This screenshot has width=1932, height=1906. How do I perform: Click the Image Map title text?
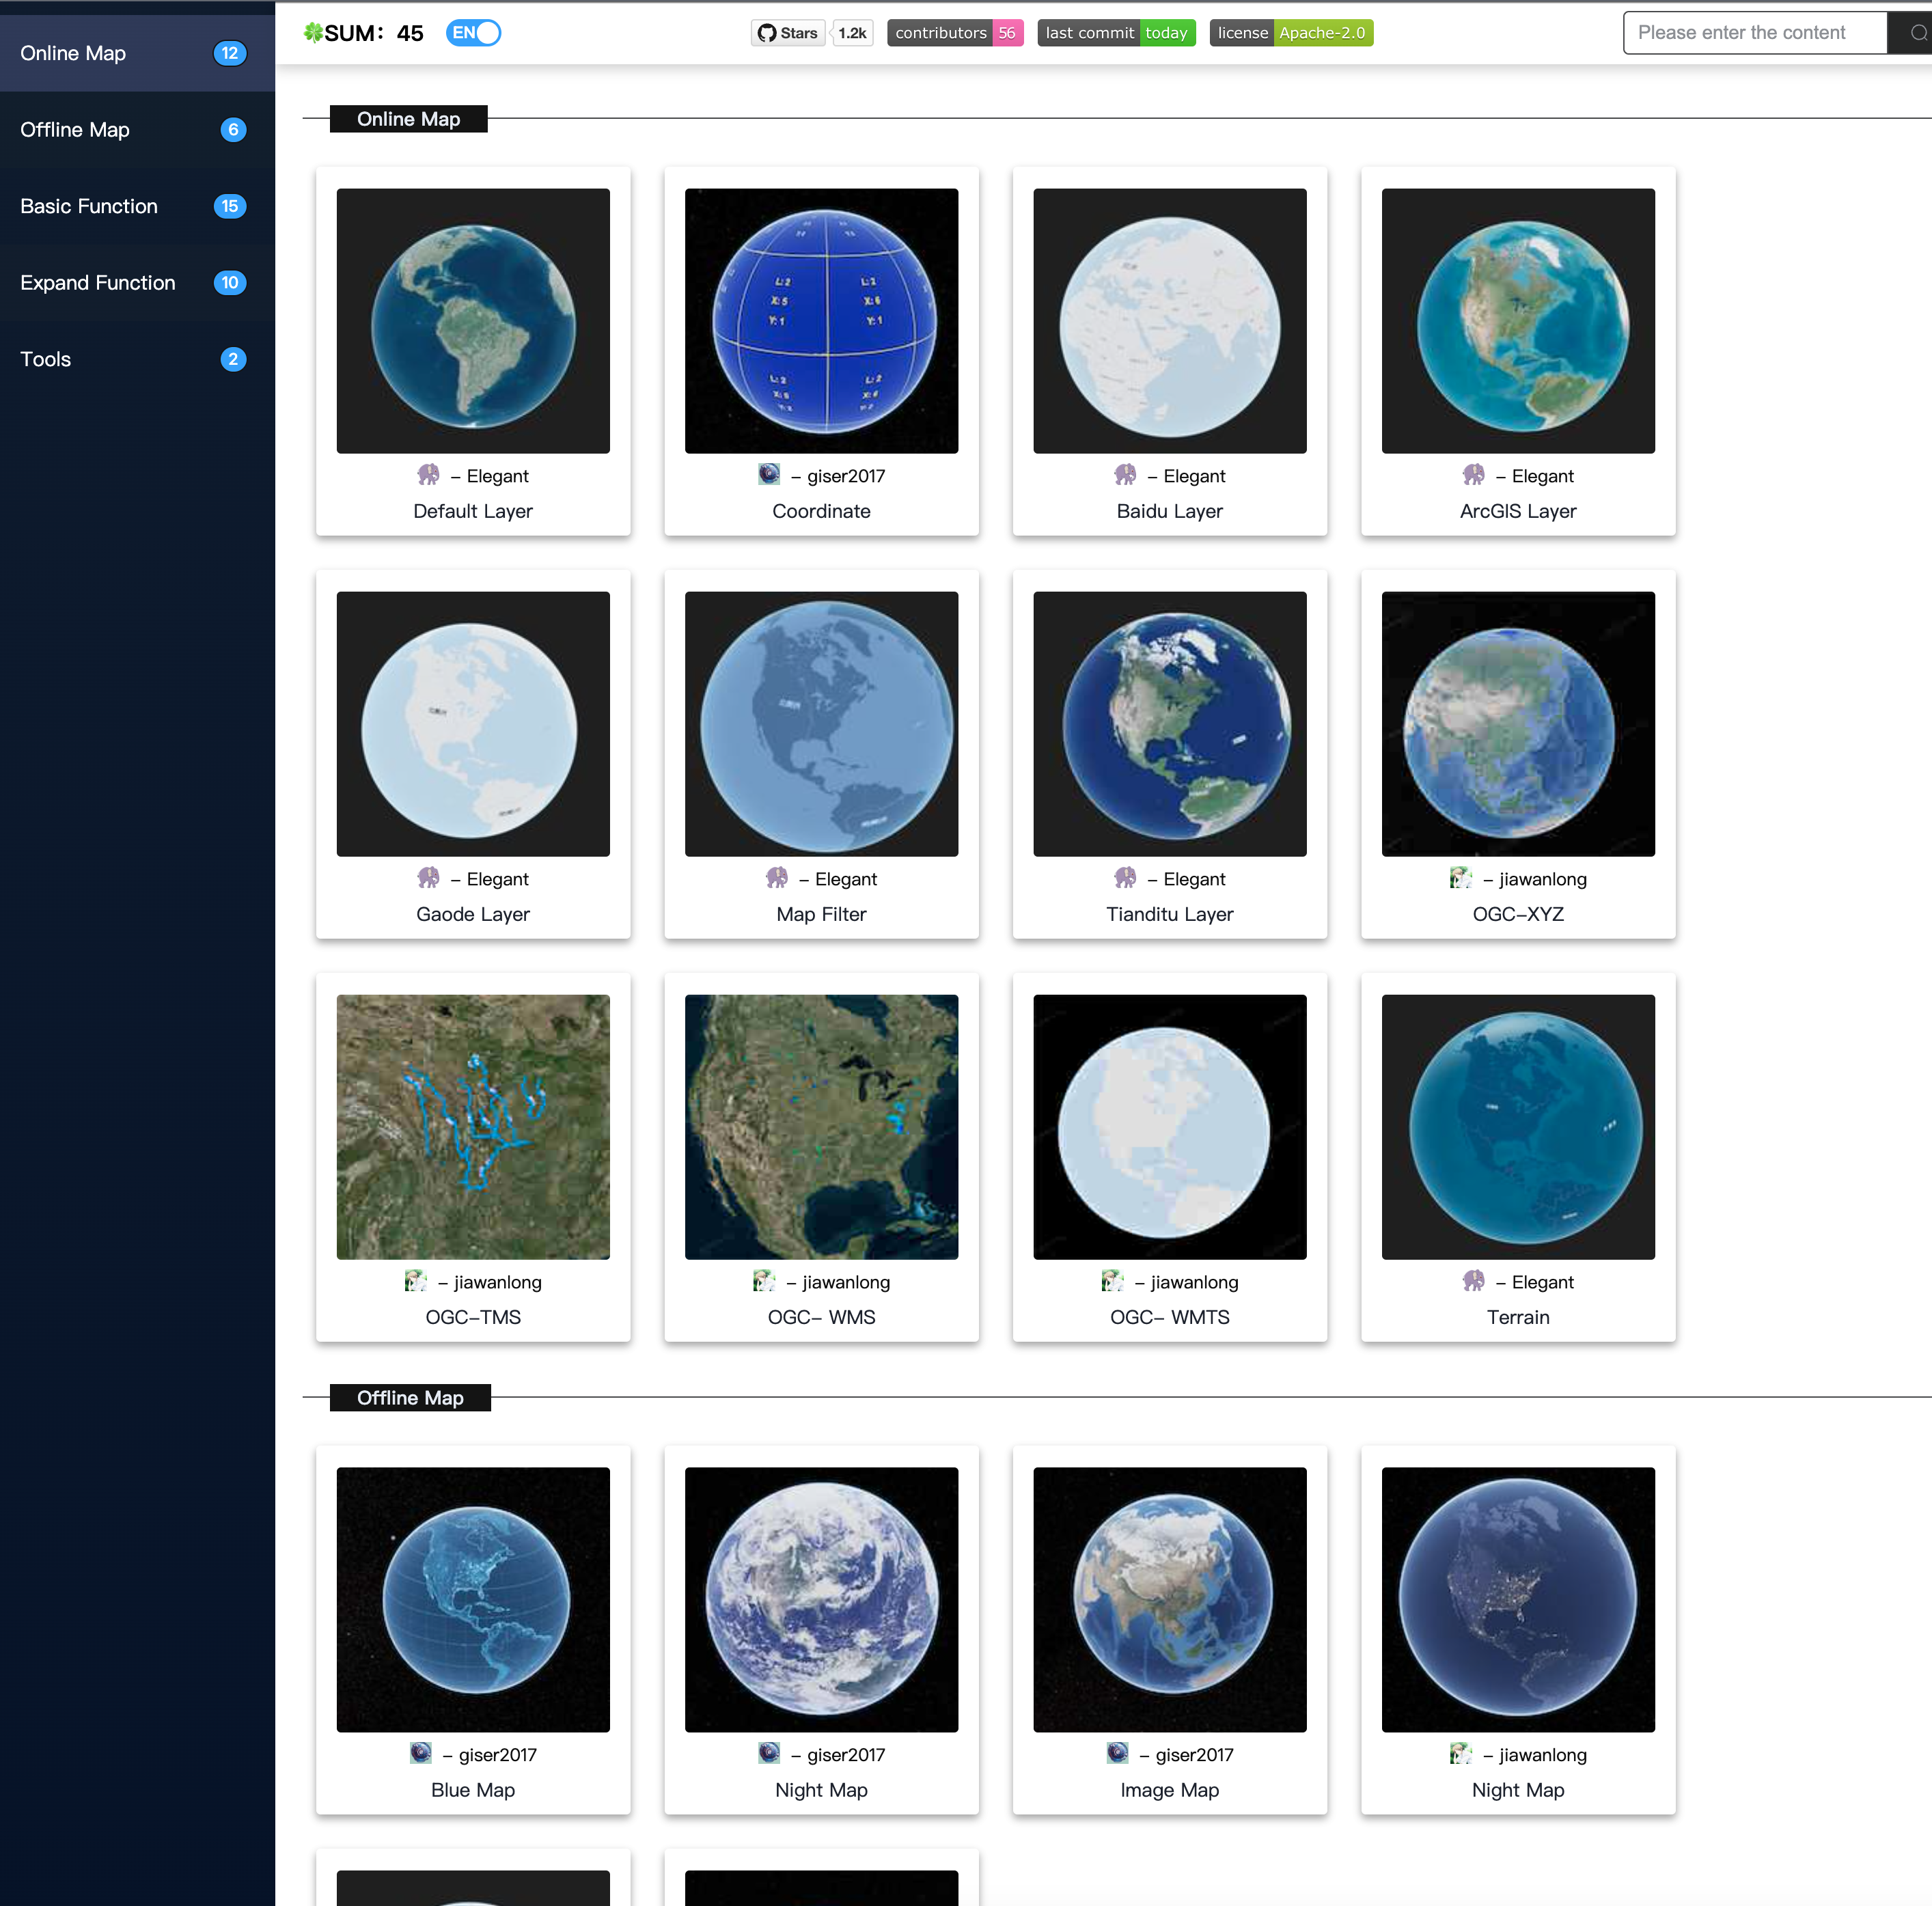(1170, 1790)
